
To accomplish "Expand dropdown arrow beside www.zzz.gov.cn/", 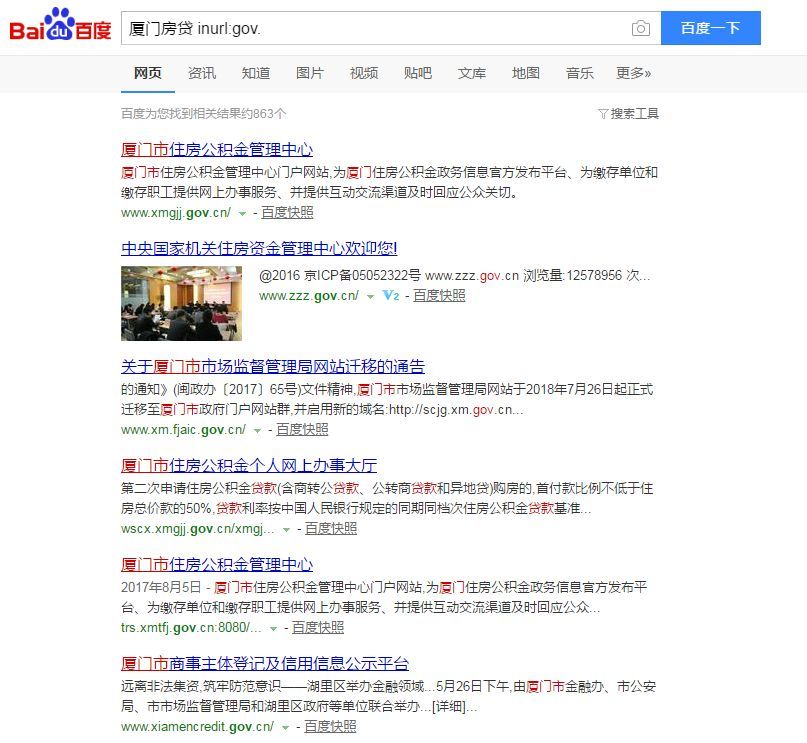I will pyautogui.click(x=370, y=297).
